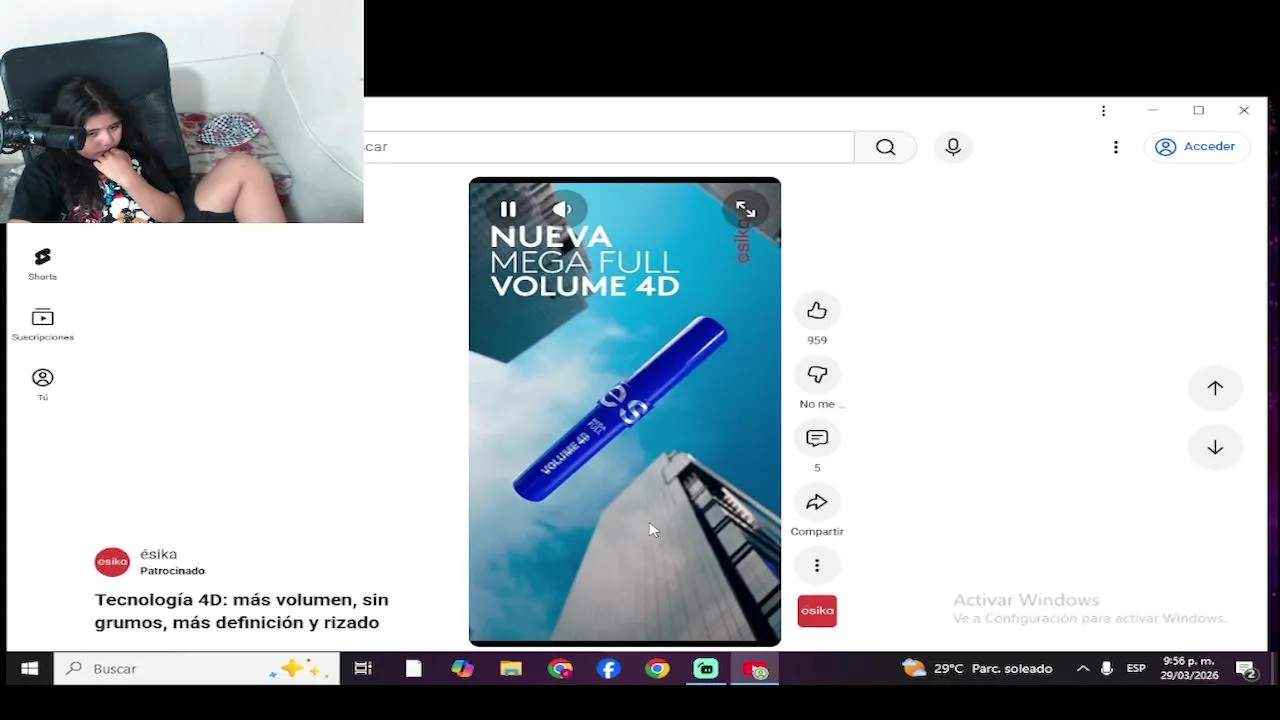Click the red ésika channel thumbnail under actions
Viewport: 1280px width, 720px height.
point(817,611)
